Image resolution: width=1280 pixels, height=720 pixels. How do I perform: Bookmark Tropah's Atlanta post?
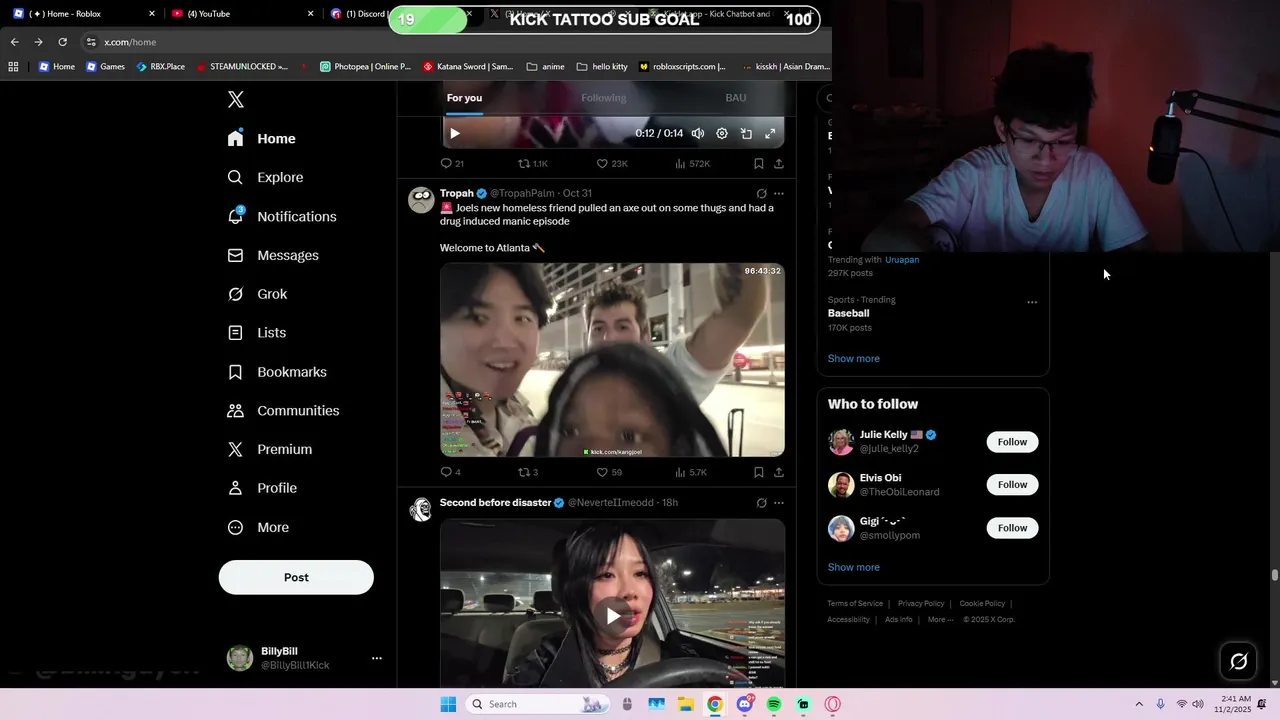759,472
